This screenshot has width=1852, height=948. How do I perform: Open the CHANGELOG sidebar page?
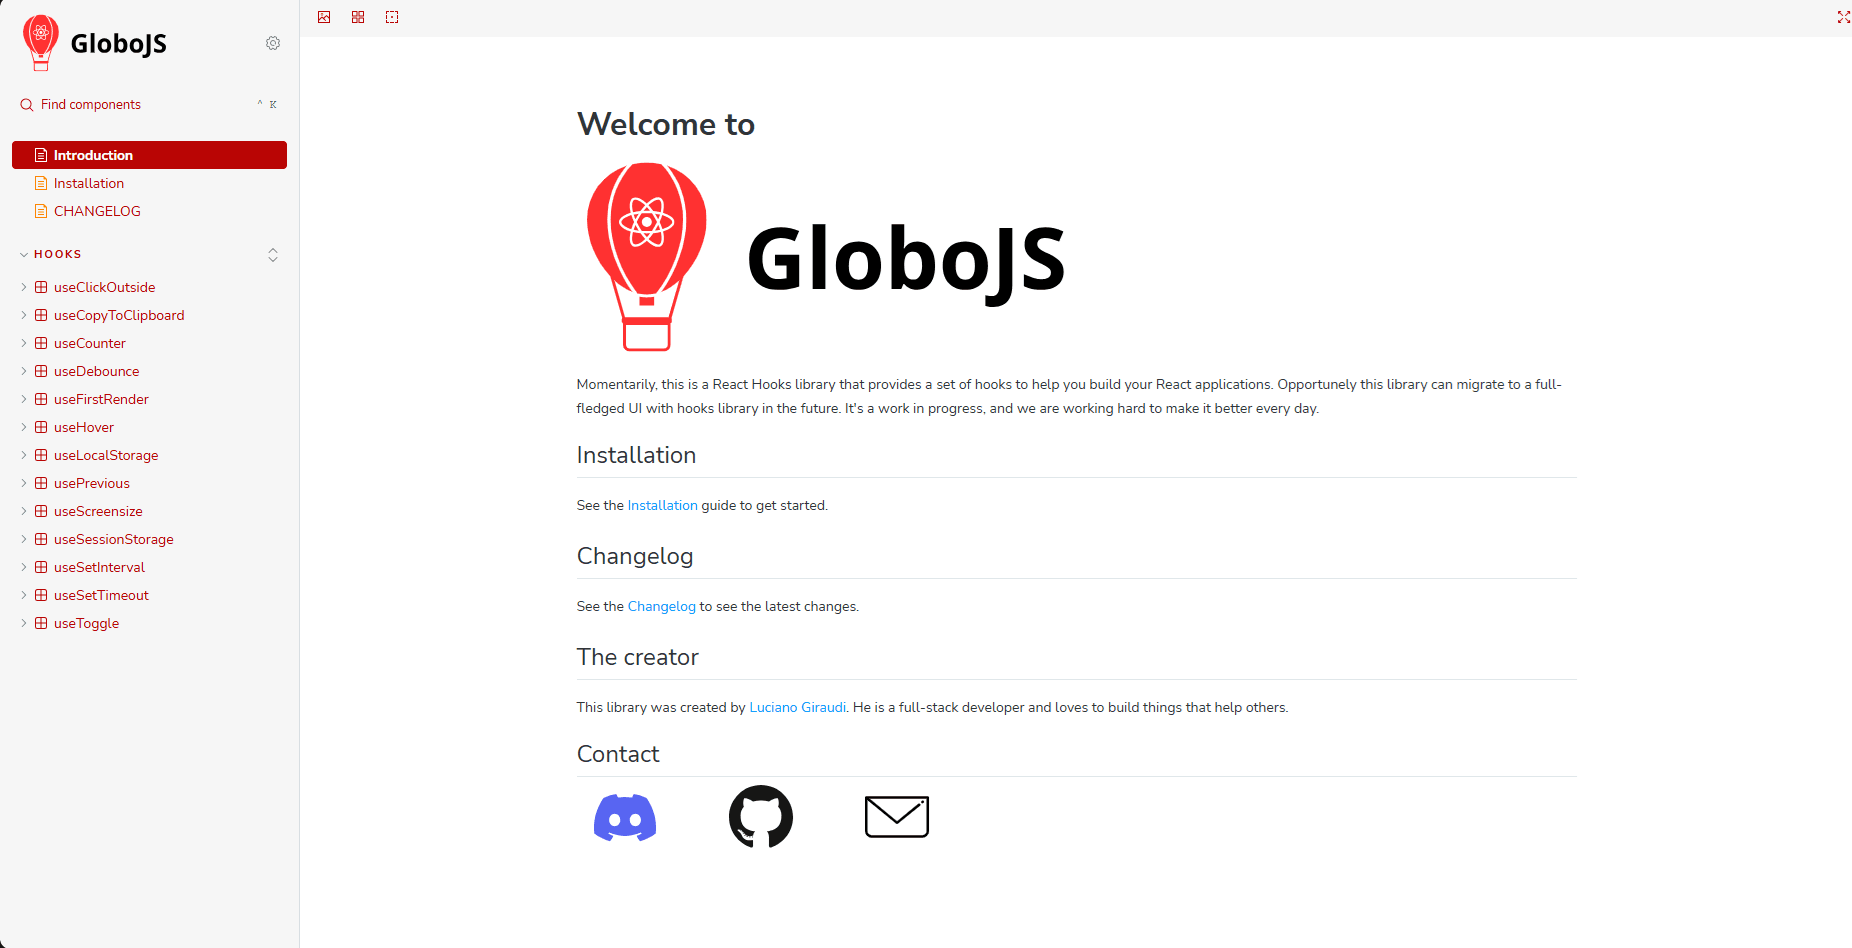(x=97, y=211)
